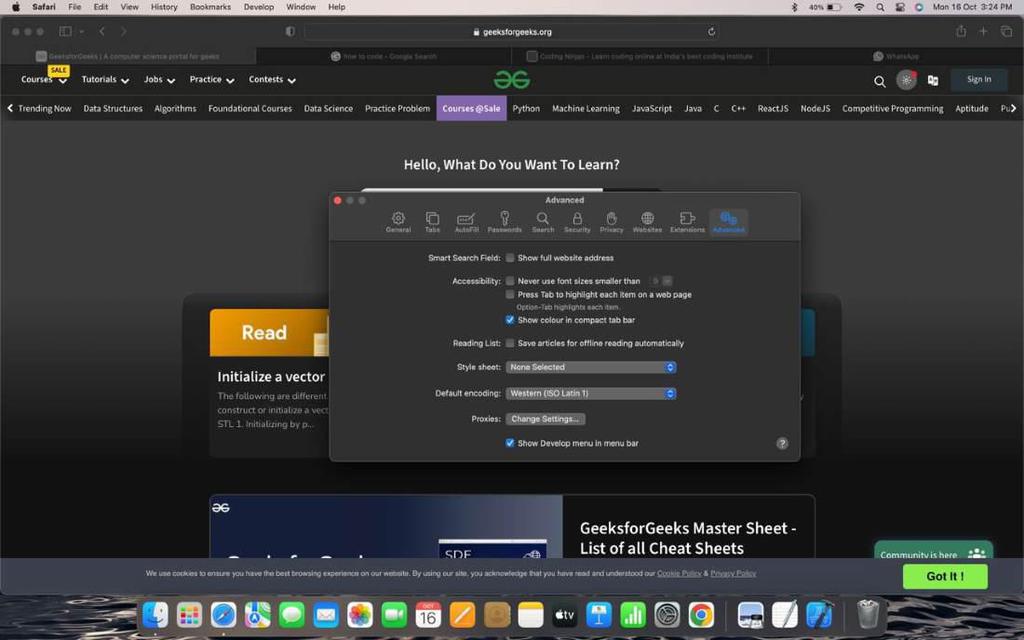The height and width of the screenshot is (640, 1024).
Task: Open the Extensions preferences pane
Action: coord(687,222)
